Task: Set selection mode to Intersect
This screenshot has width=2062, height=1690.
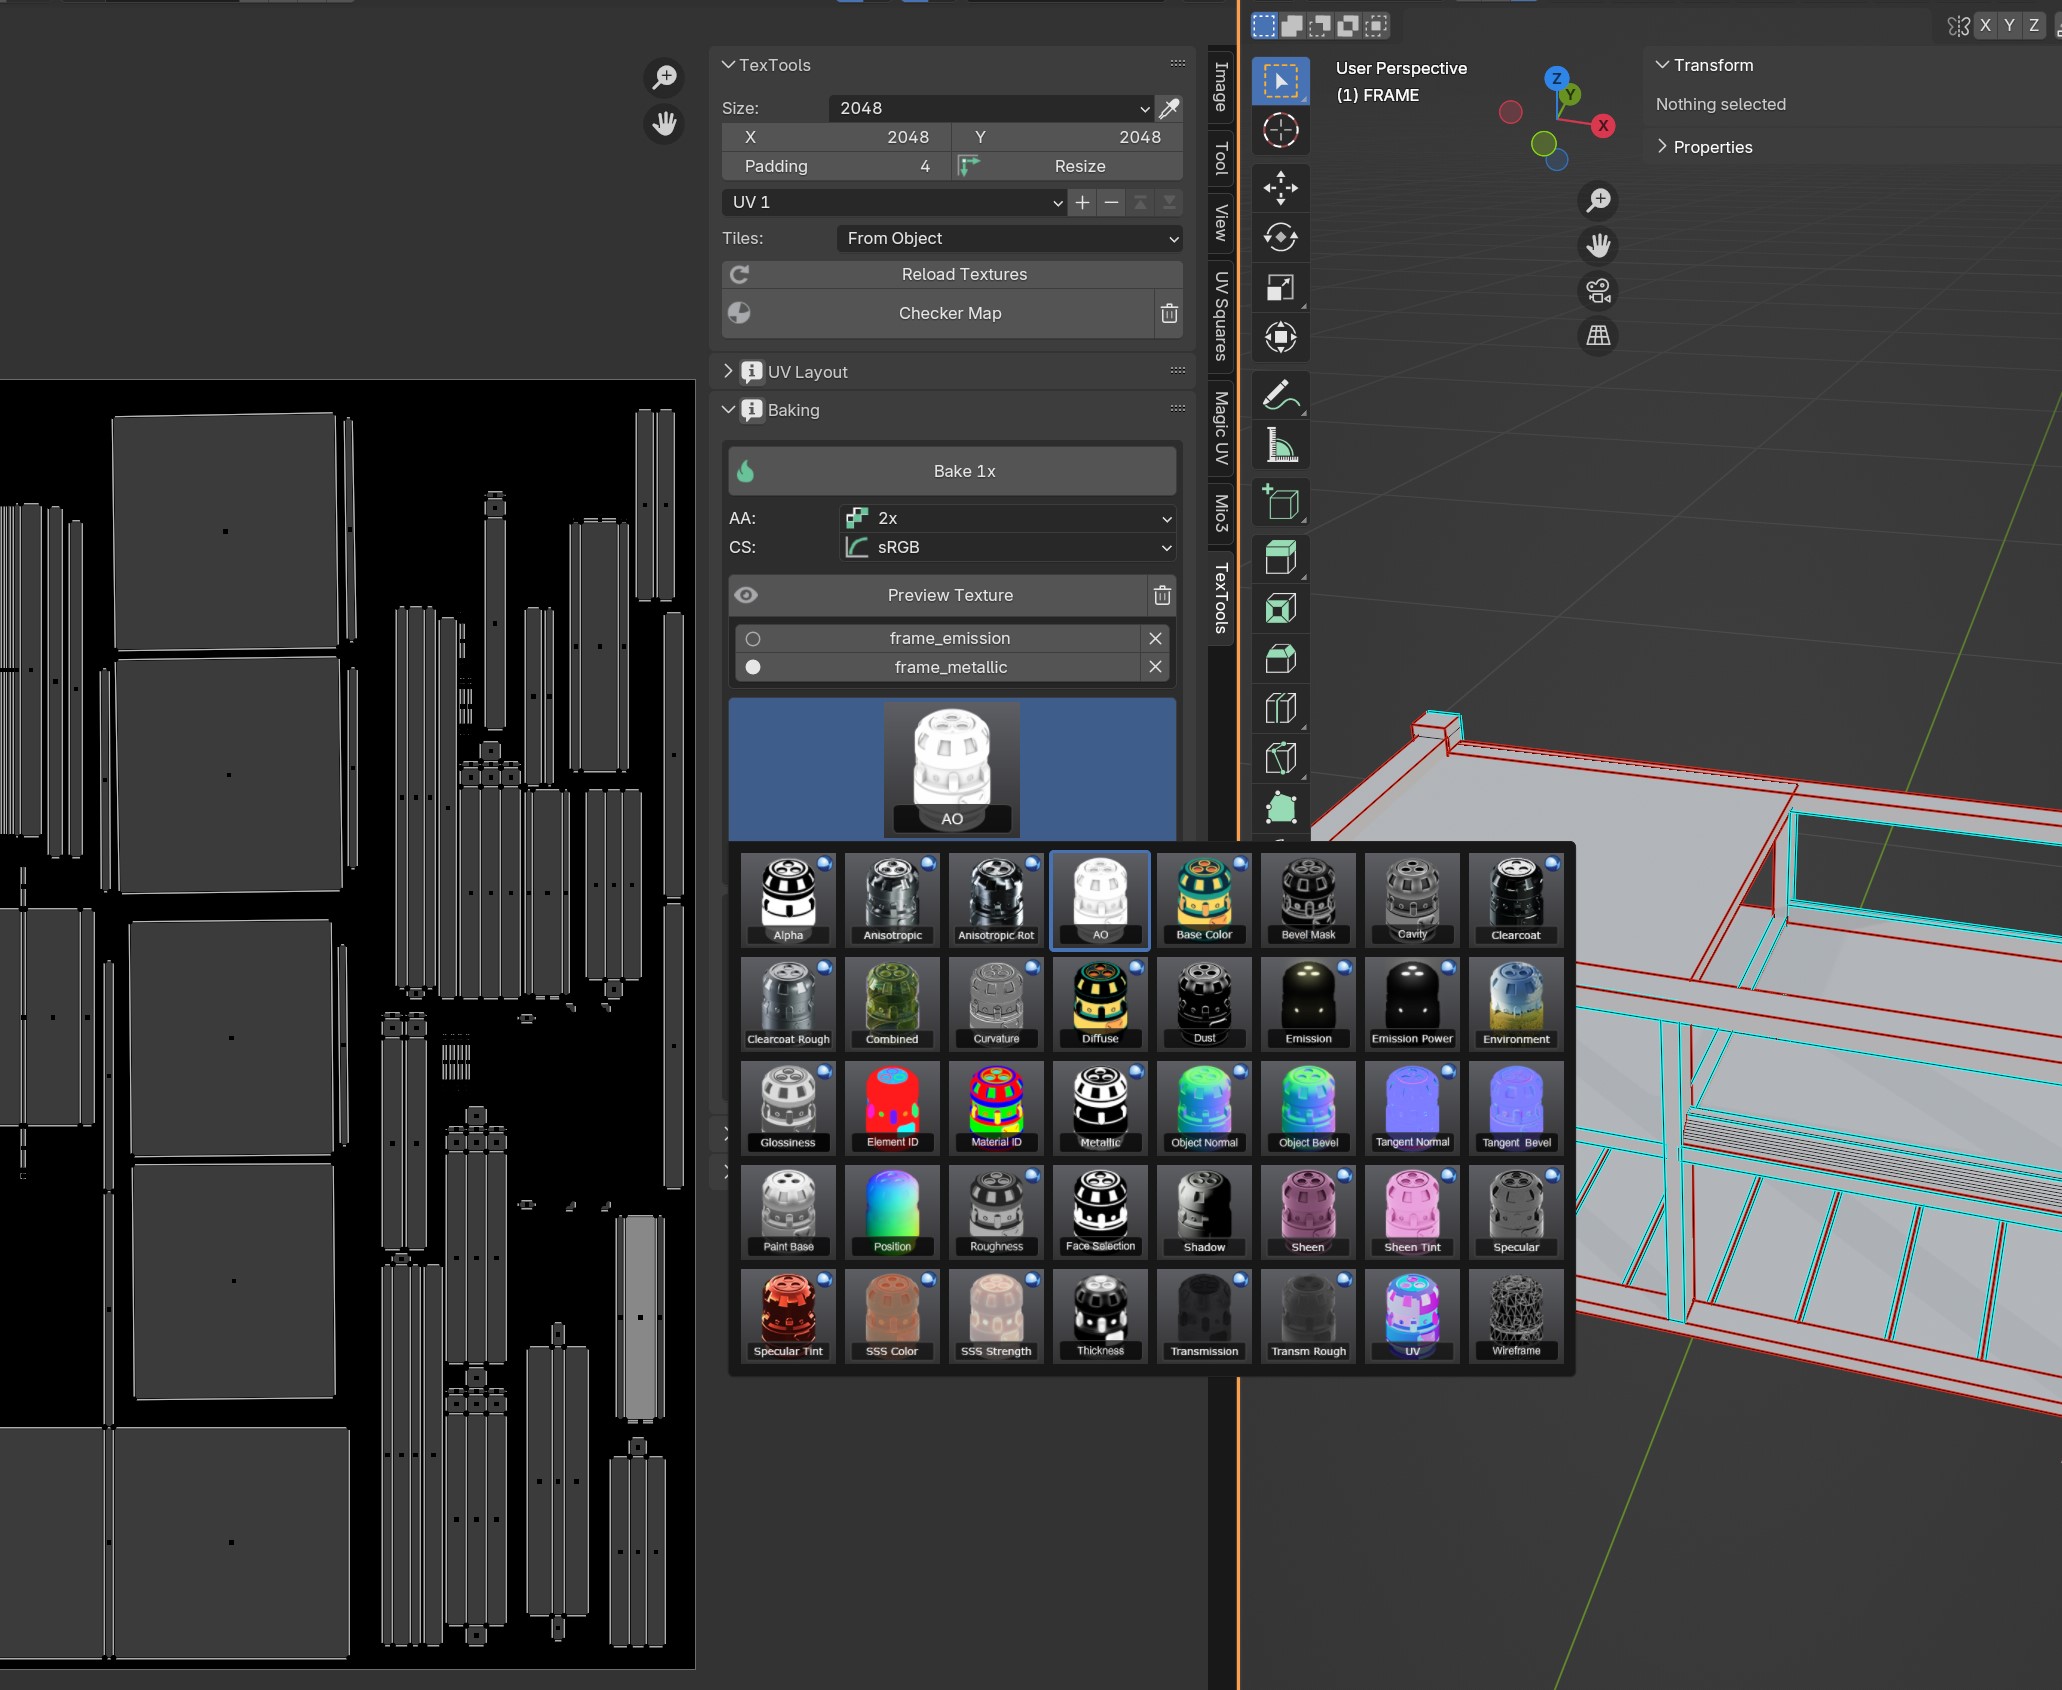Action: [x=1376, y=26]
